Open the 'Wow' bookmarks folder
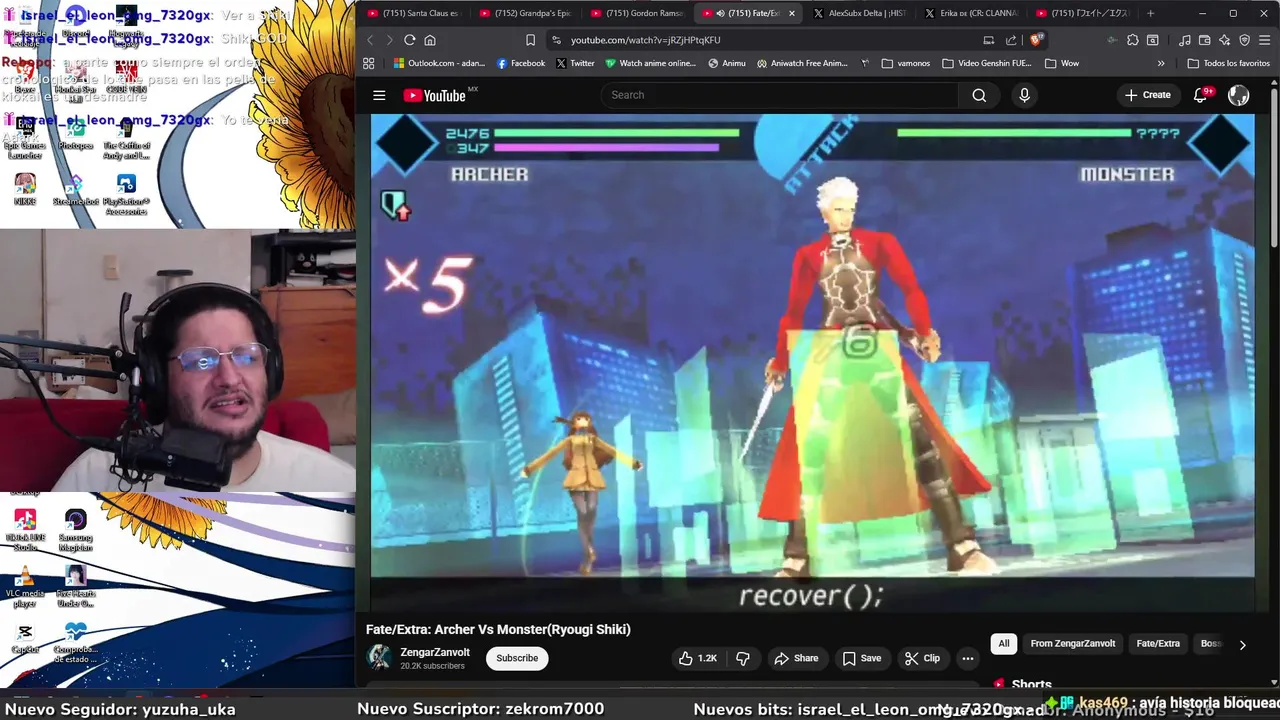1280x720 pixels. tap(1062, 63)
